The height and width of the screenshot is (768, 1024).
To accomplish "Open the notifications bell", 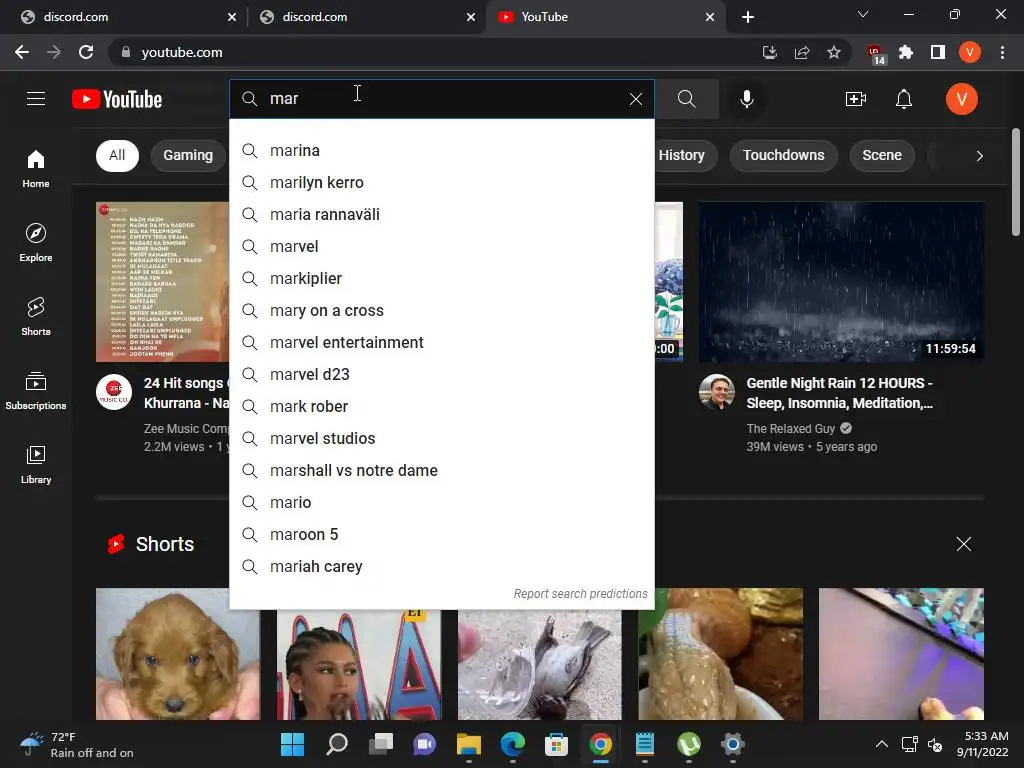I will click(x=904, y=99).
